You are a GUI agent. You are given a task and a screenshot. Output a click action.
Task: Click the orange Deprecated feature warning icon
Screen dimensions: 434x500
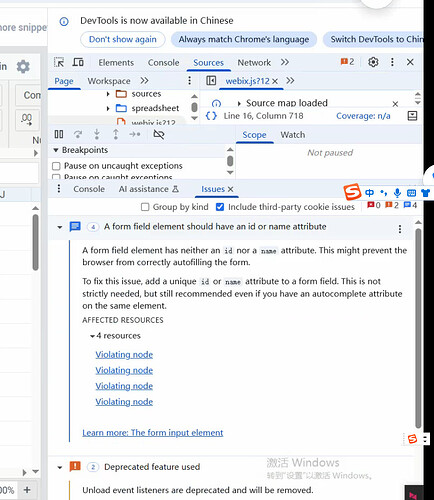[75, 466]
